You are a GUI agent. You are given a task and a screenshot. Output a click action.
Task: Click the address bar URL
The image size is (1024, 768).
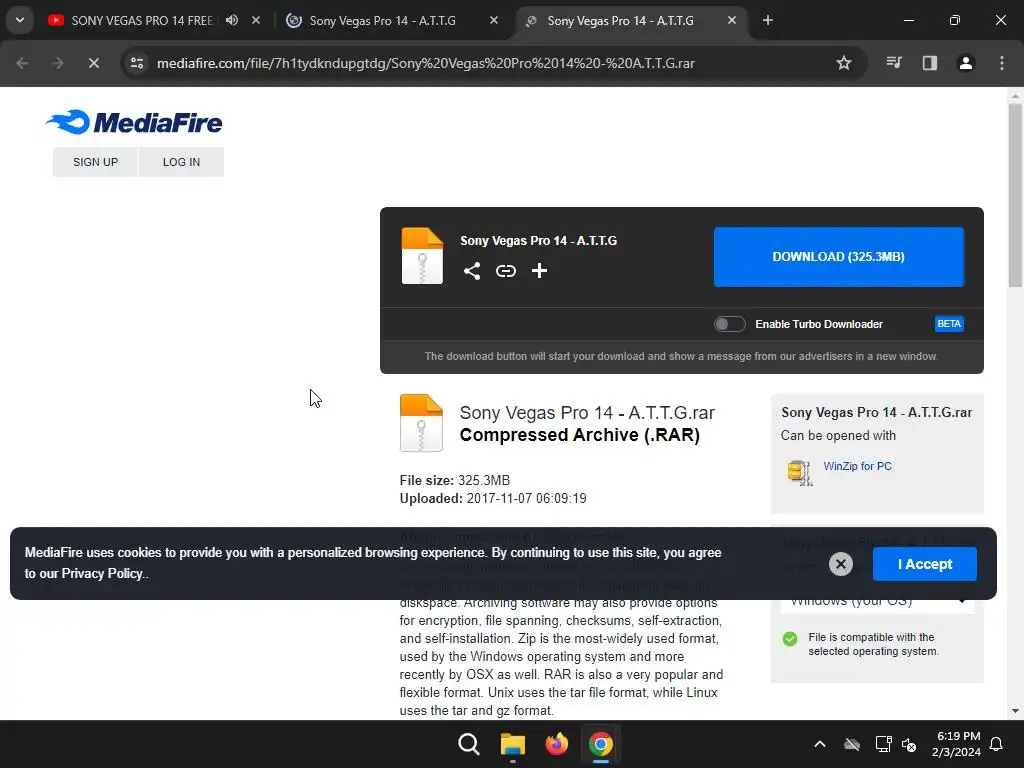click(426, 63)
